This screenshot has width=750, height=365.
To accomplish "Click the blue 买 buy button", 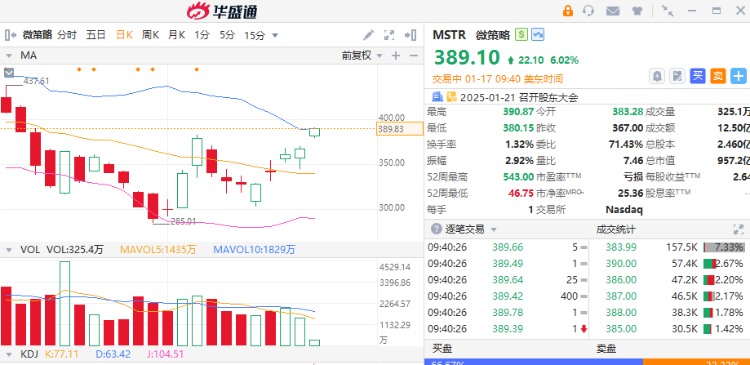I will point(698,76).
